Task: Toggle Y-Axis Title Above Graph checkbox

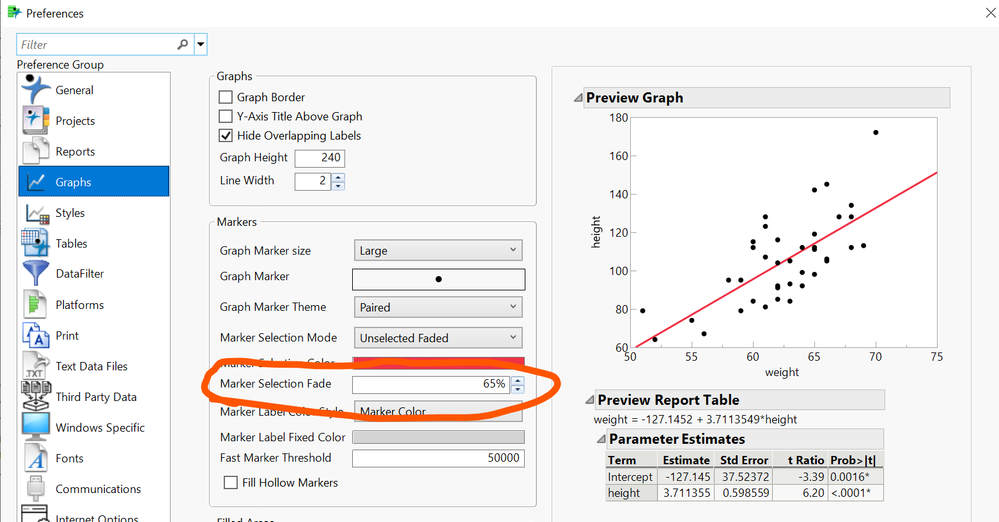Action: click(x=226, y=117)
